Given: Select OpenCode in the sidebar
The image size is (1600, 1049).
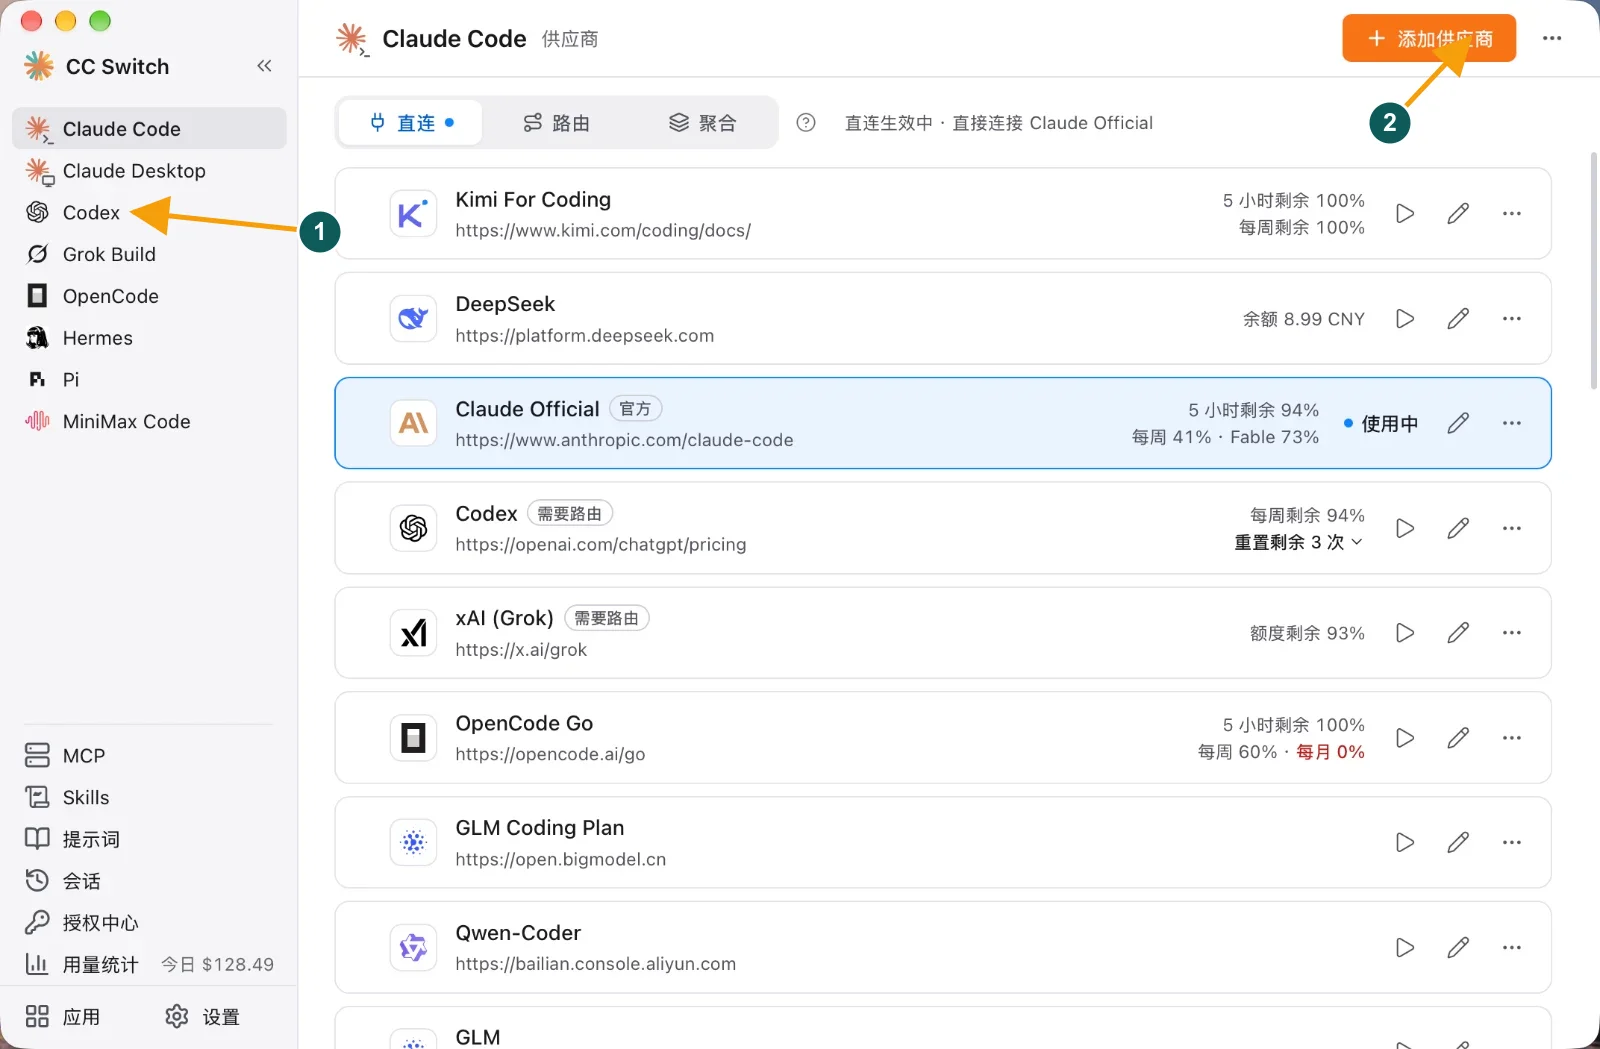Looking at the screenshot, I should pos(149,296).
